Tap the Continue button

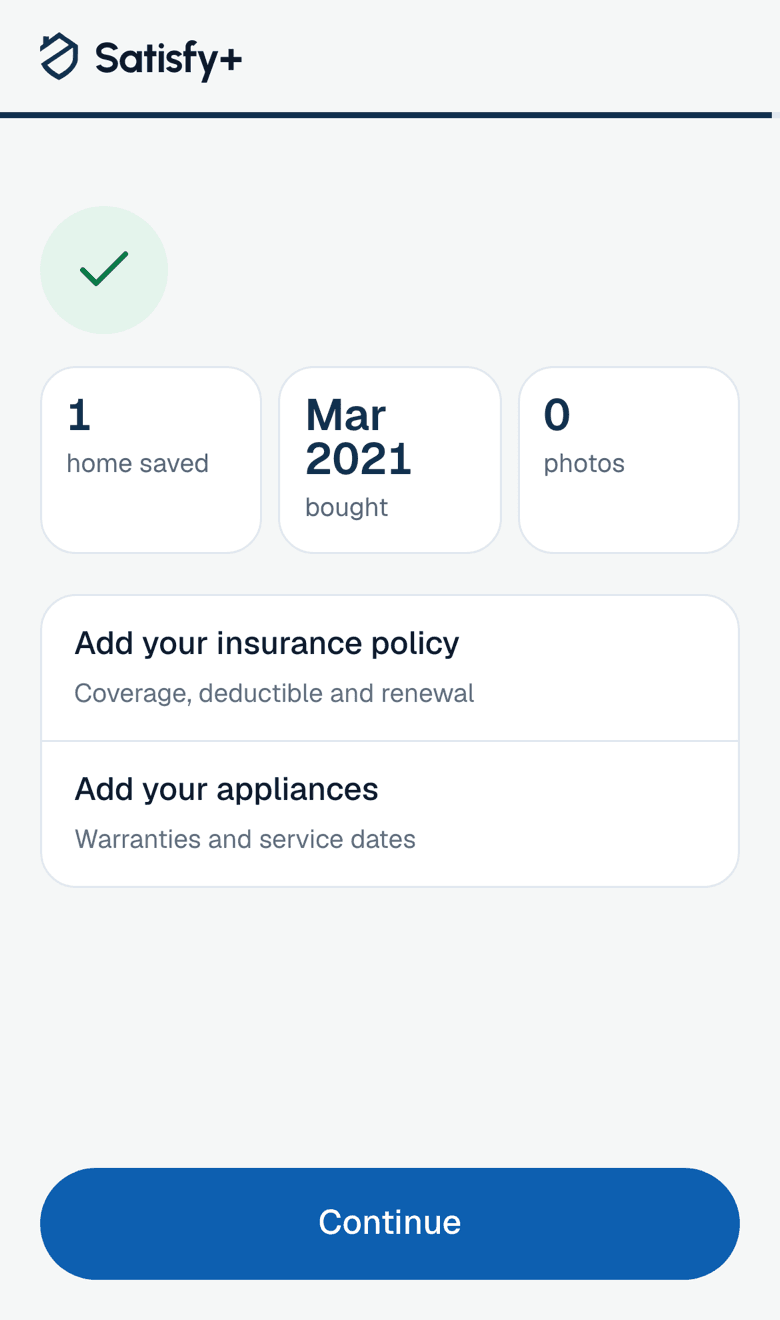pyautogui.click(x=390, y=1223)
